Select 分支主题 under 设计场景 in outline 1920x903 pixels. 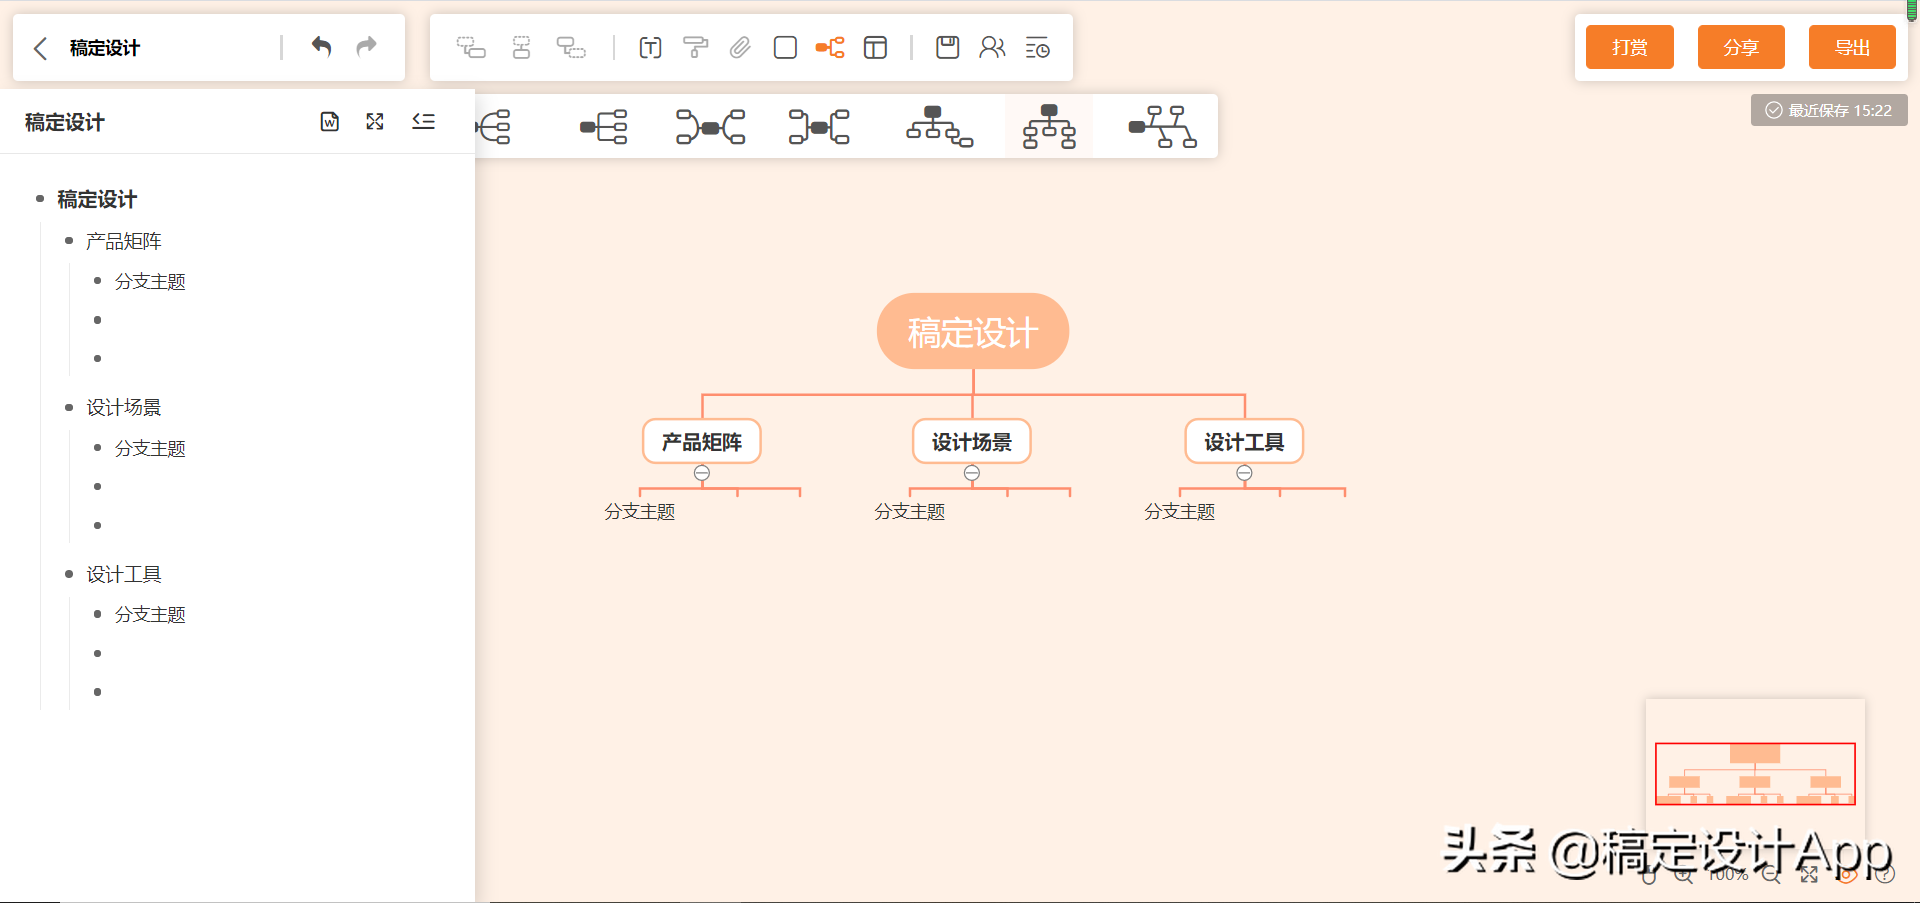click(x=150, y=449)
